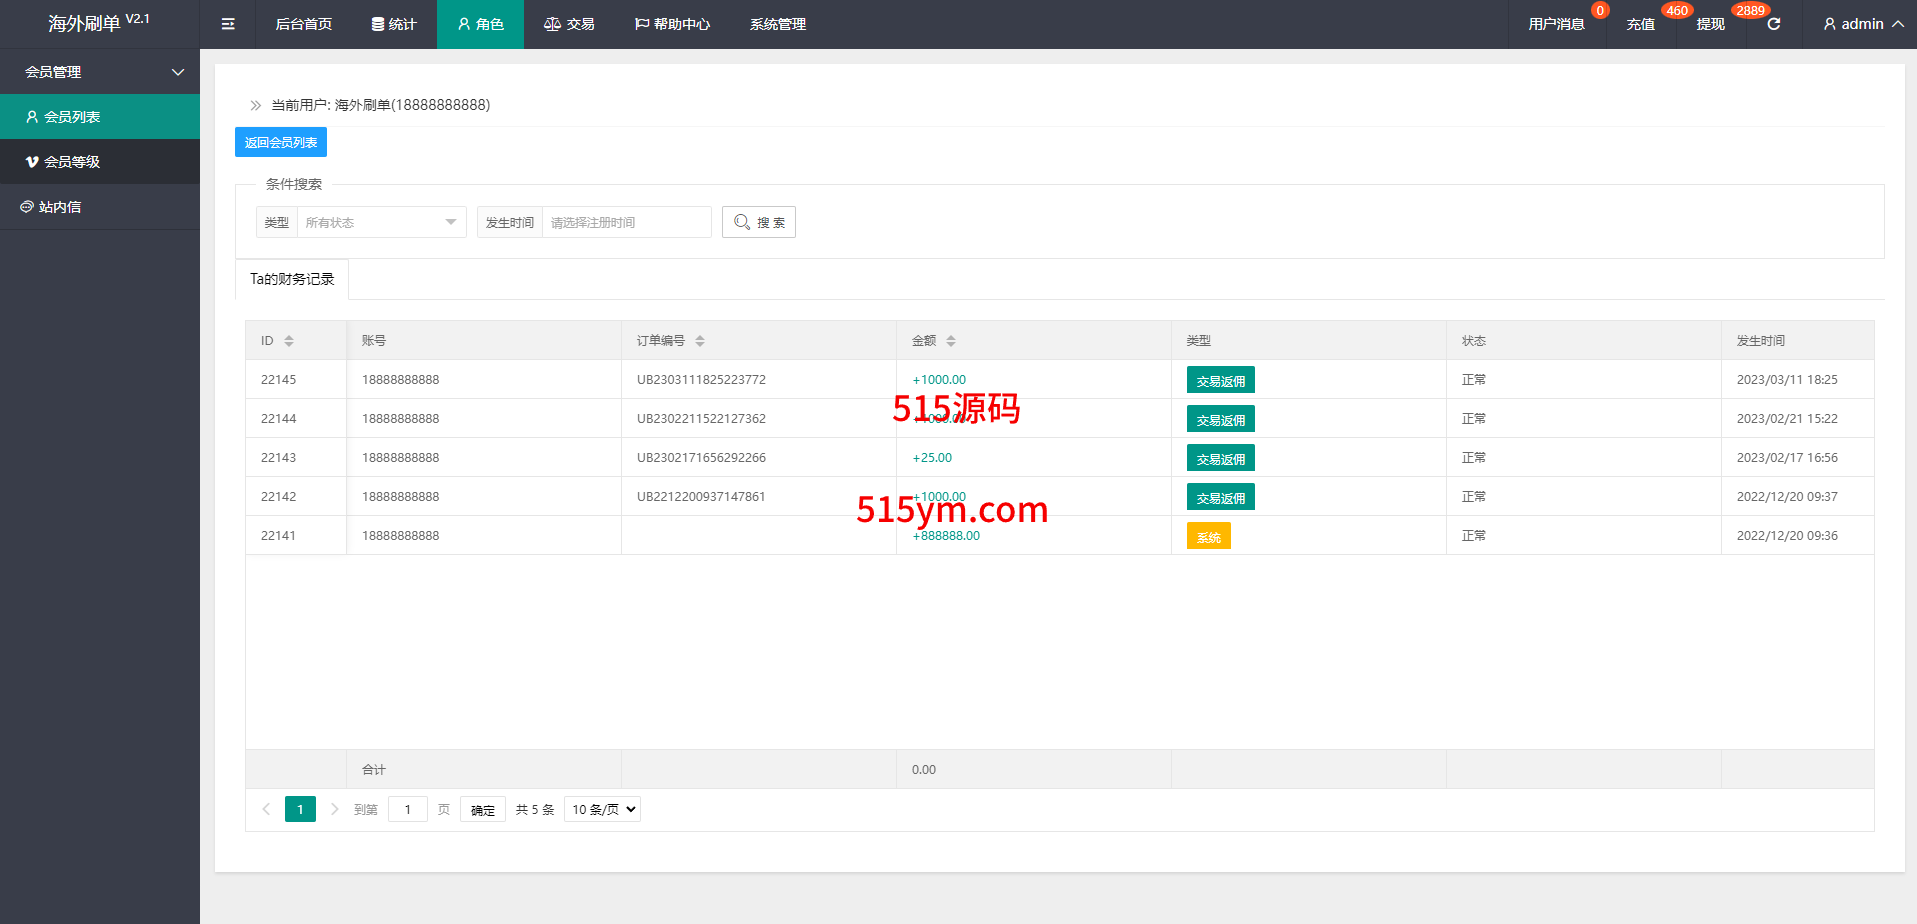Image resolution: width=1917 pixels, height=924 pixels.
Task: Sort the ID column using its sort arrows
Action: pos(289,341)
